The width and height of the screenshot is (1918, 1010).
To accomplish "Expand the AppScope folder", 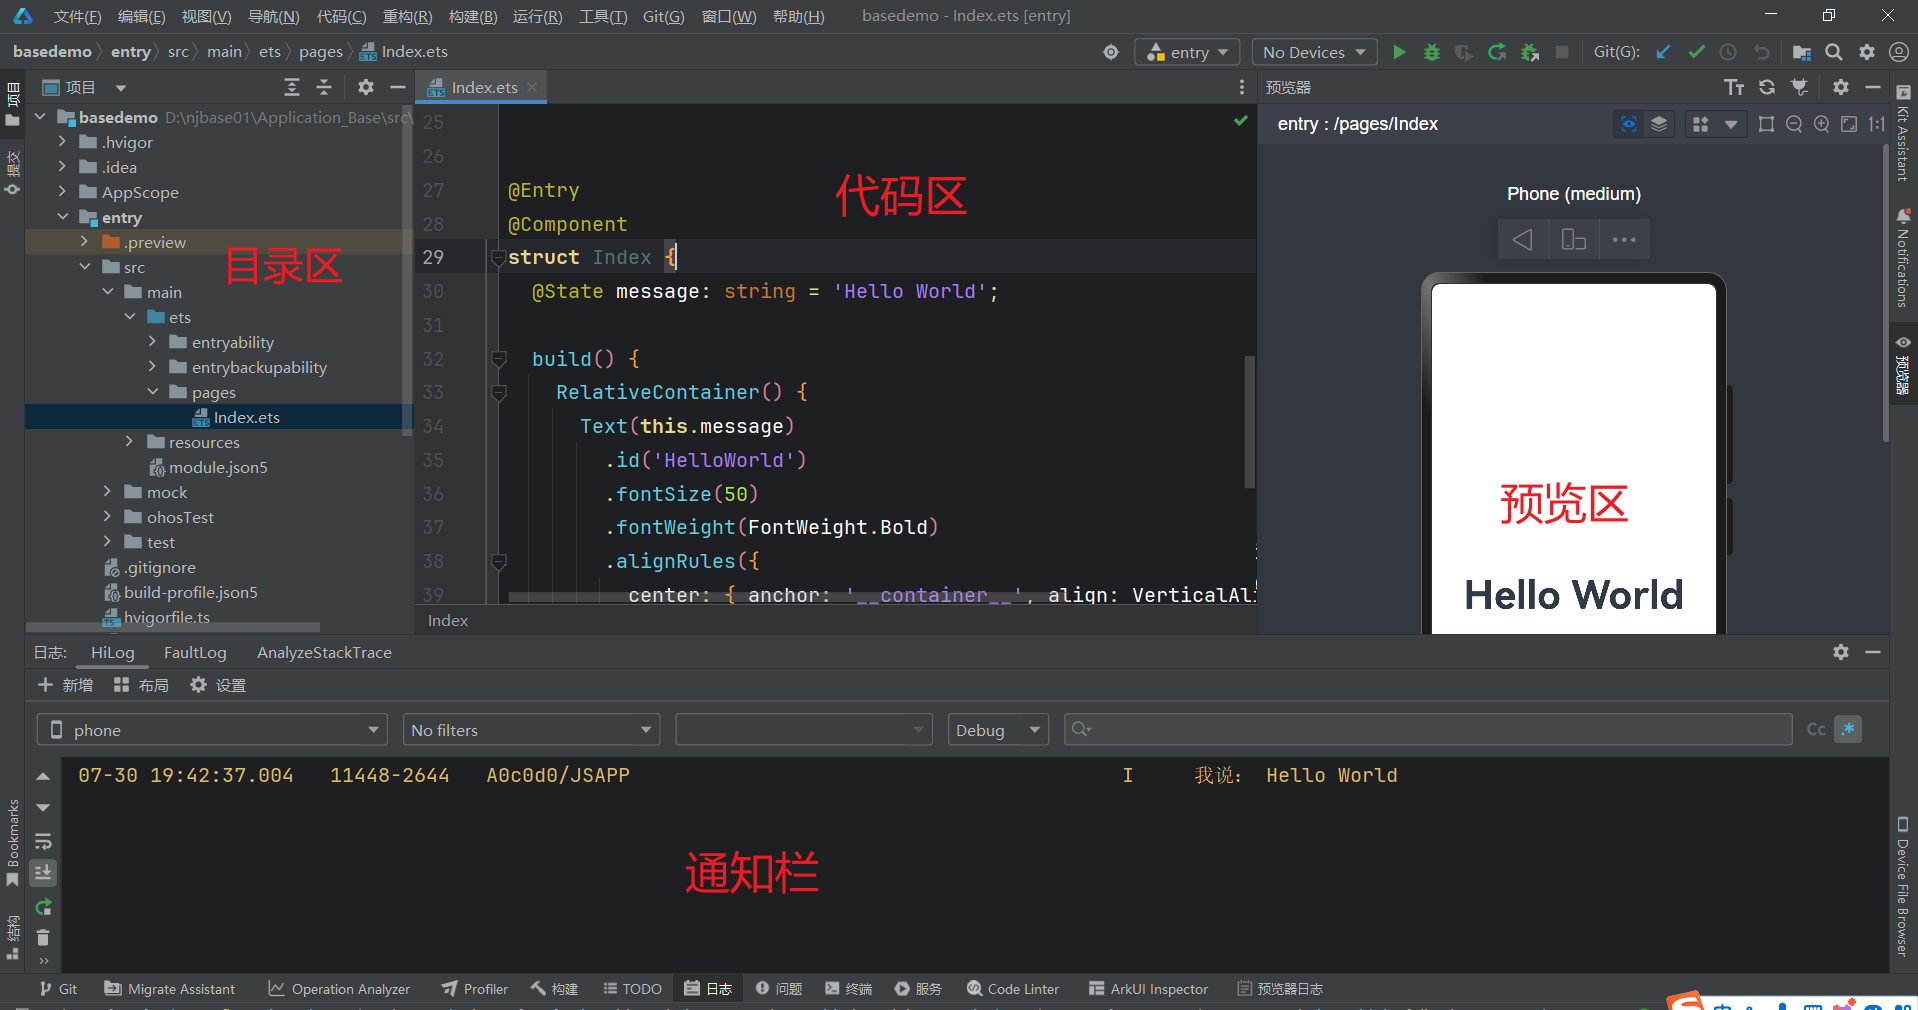I will pos(62,192).
